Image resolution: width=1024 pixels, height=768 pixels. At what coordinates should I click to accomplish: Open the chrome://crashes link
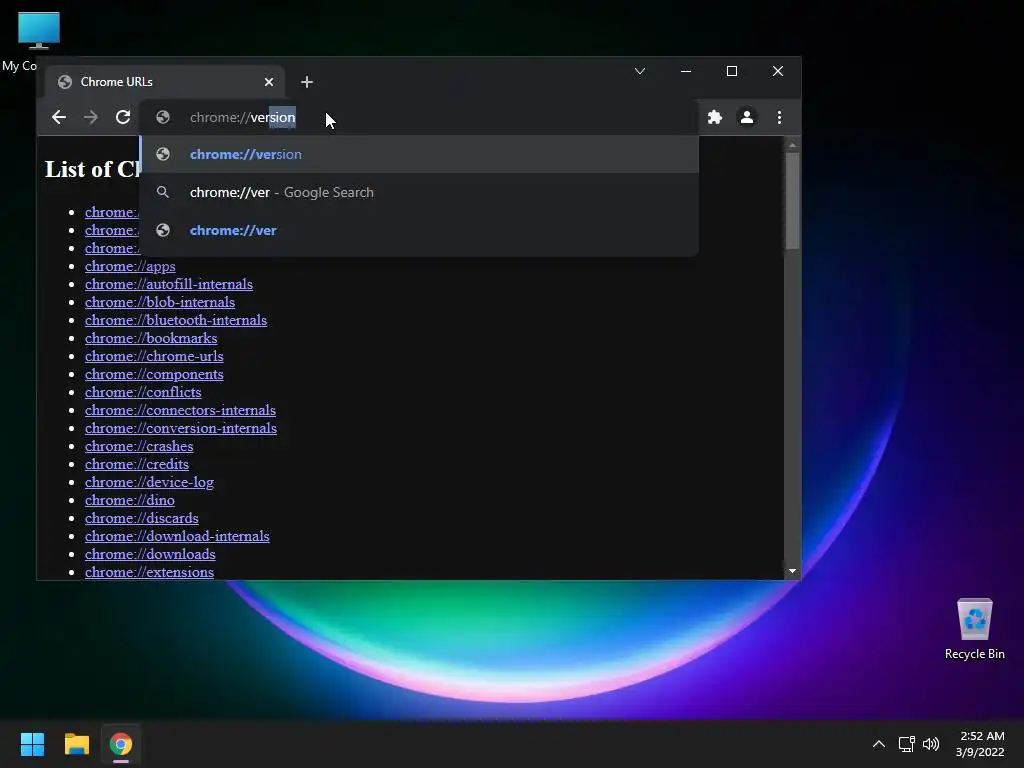(139, 446)
